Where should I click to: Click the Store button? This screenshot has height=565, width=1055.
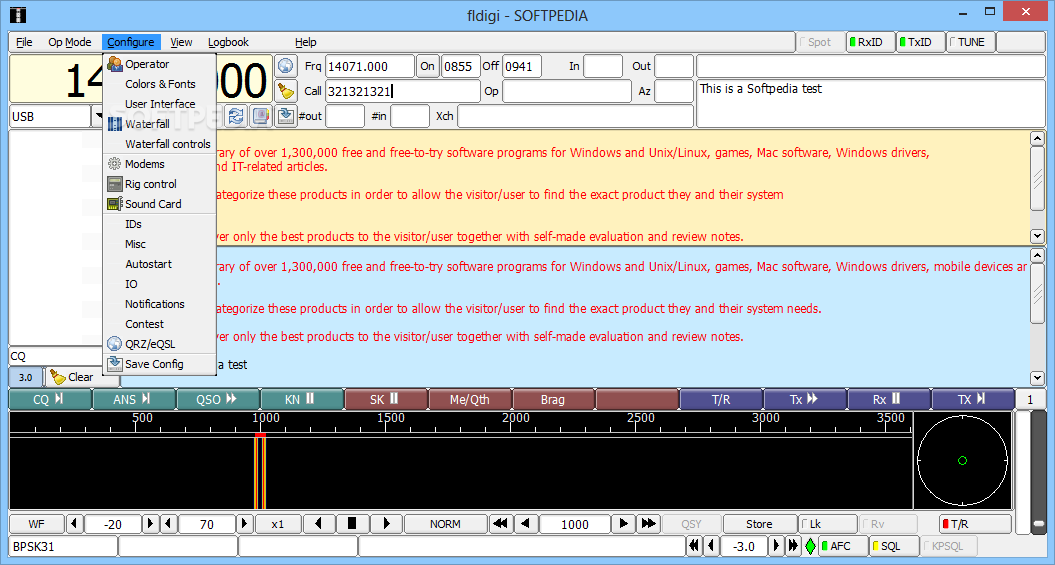tap(759, 524)
